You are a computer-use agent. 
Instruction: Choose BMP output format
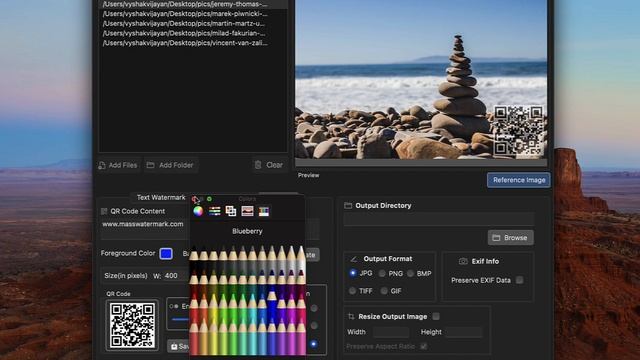coord(411,273)
